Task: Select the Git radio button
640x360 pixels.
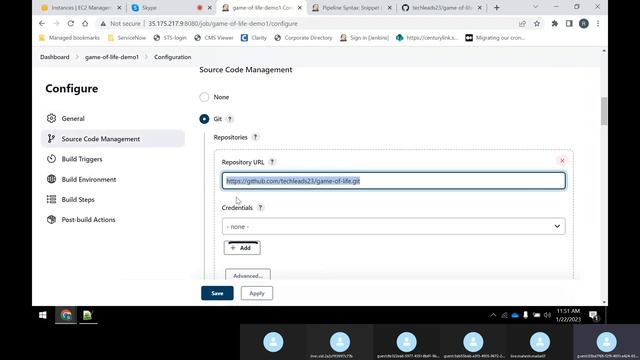Action: [x=204, y=119]
